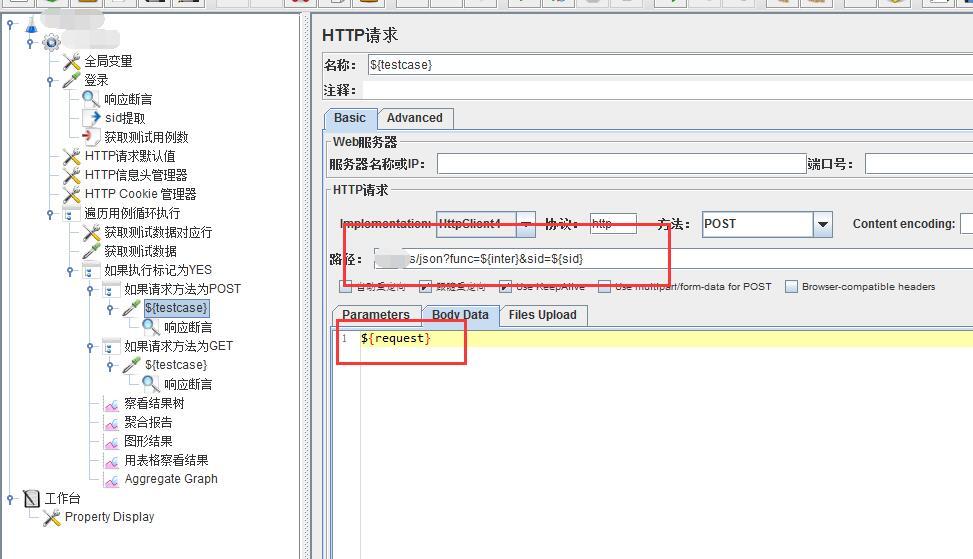The height and width of the screenshot is (559, 973).
Task: Collapse the thread group node
Action: click(x=30, y=43)
